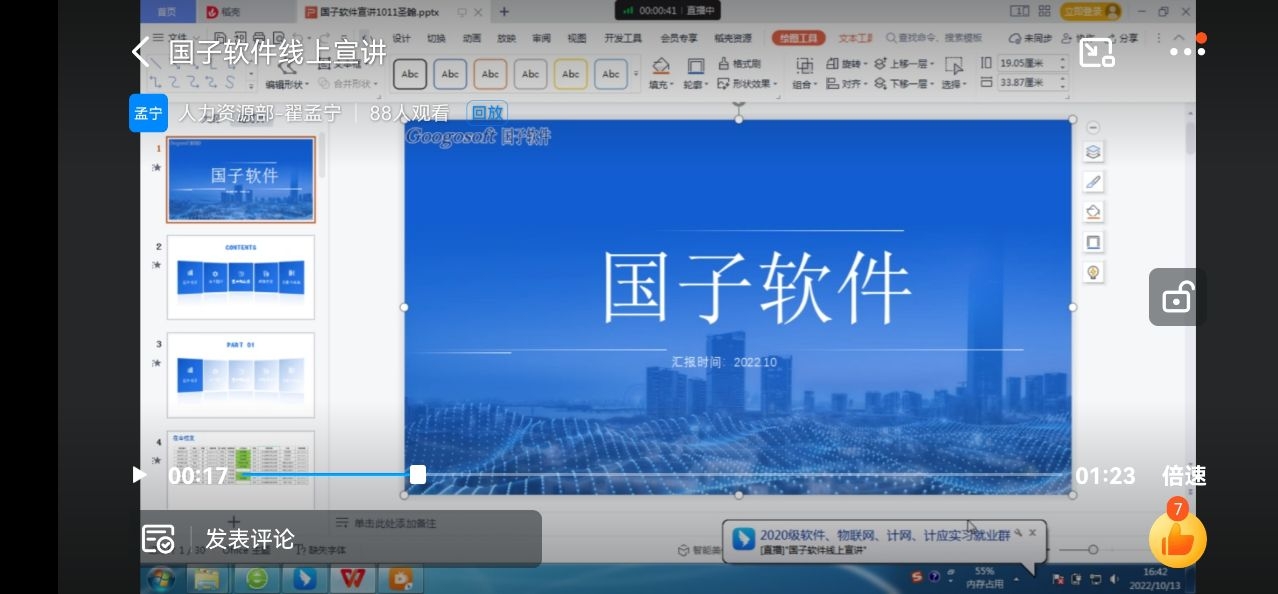Click the video progress slider handle
1278x594 pixels.
point(418,475)
